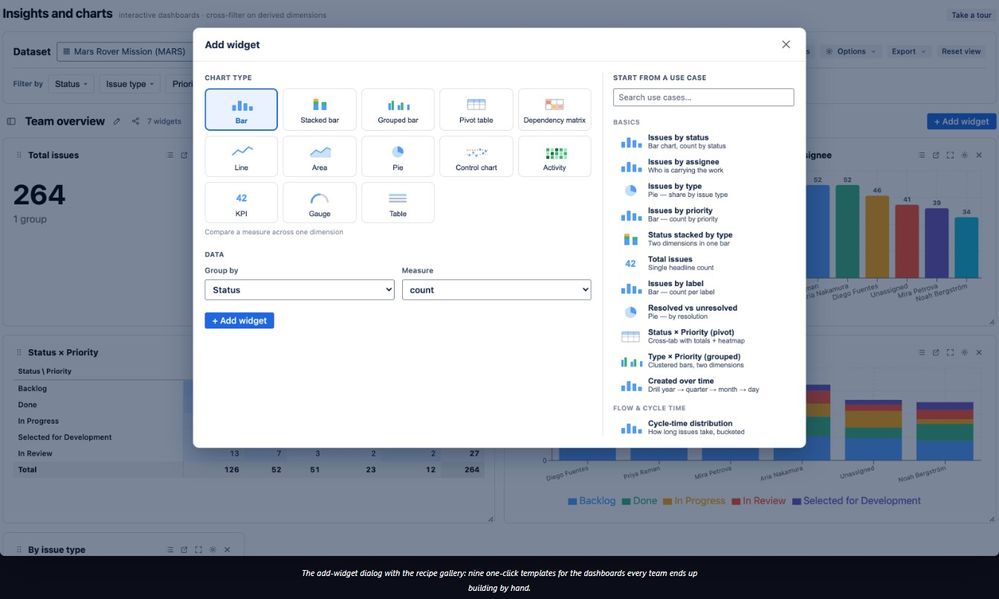
Task: Select the Pie chart type
Action: 398,156
